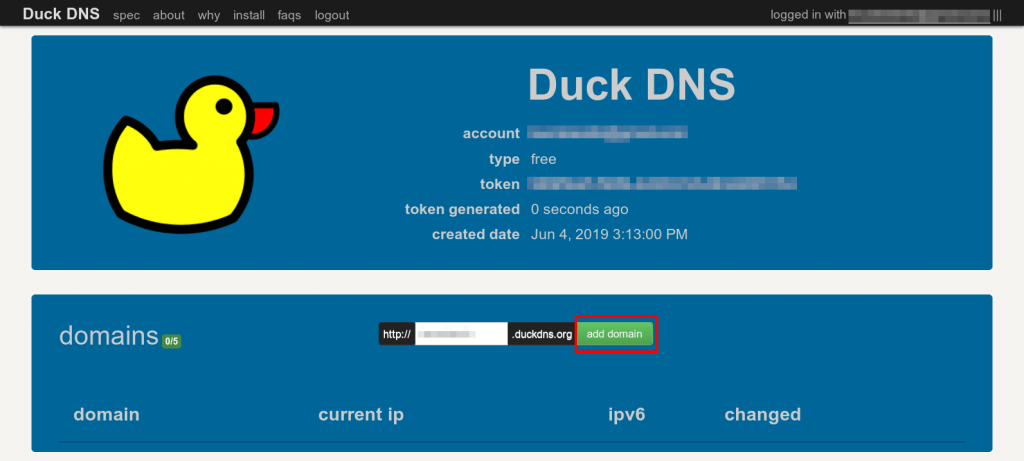Click the add domain button
Image resolution: width=1024 pixels, height=461 pixels.
click(615, 334)
